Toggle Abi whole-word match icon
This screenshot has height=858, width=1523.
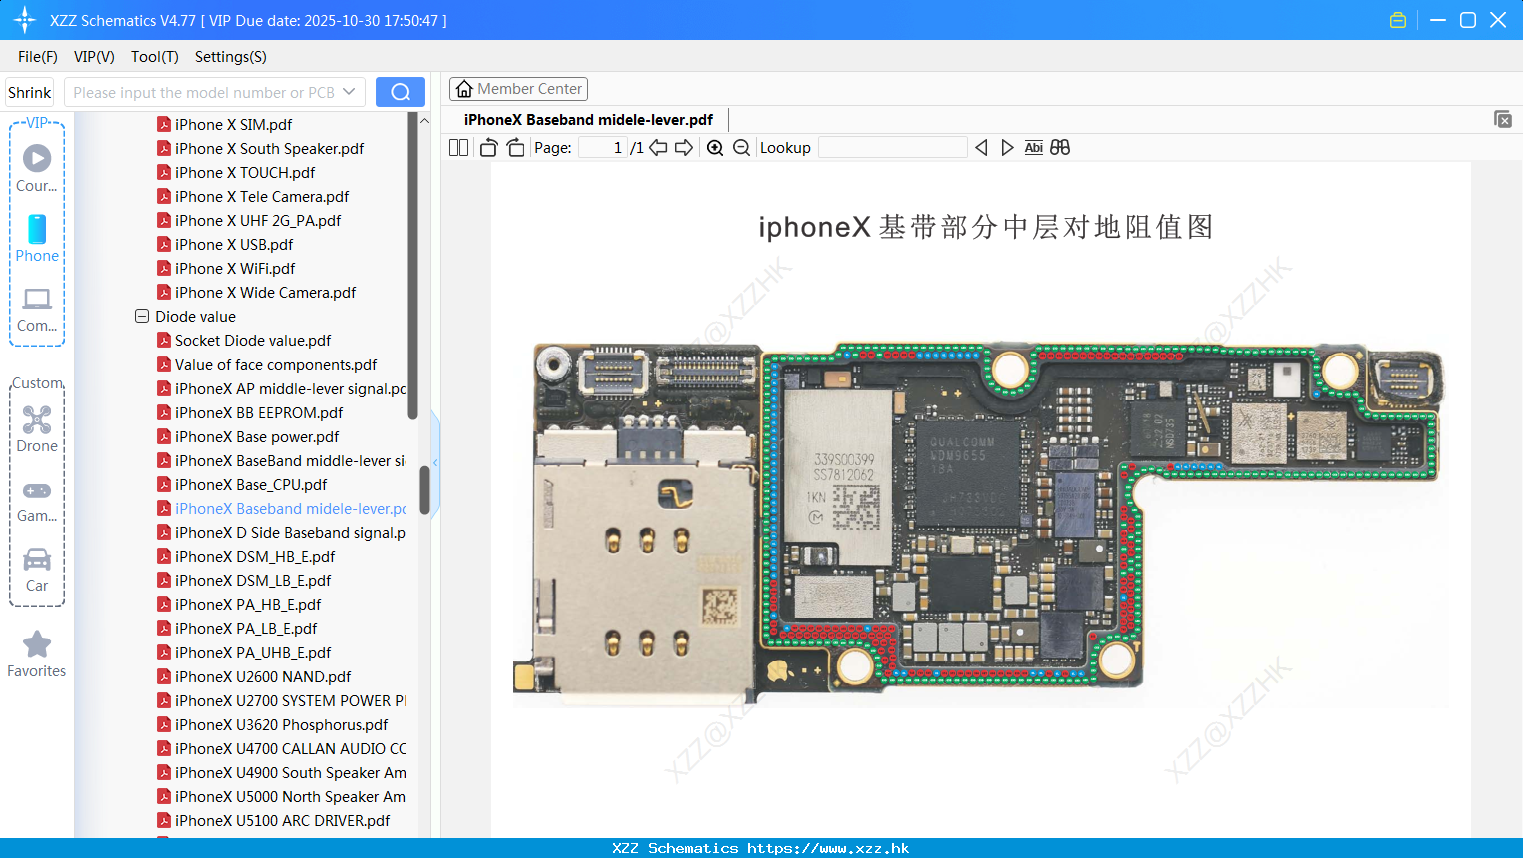tap(1034, 147)
